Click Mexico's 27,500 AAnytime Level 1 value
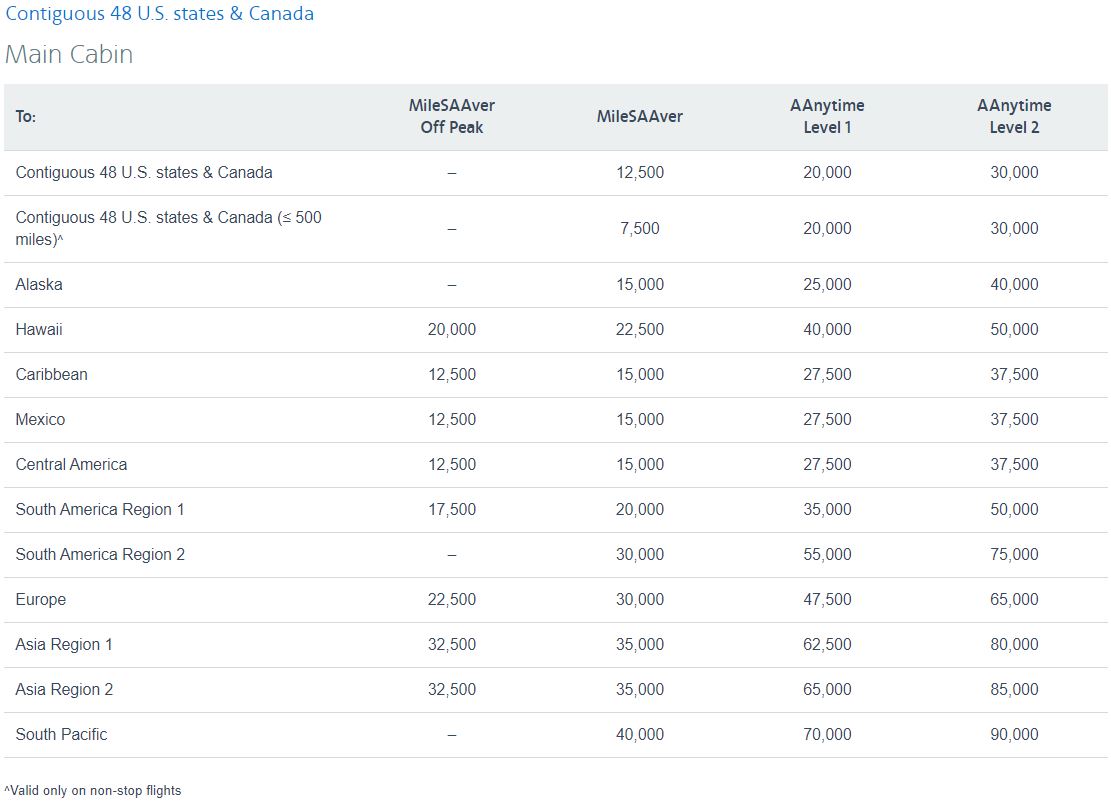 tap(827, 419)
